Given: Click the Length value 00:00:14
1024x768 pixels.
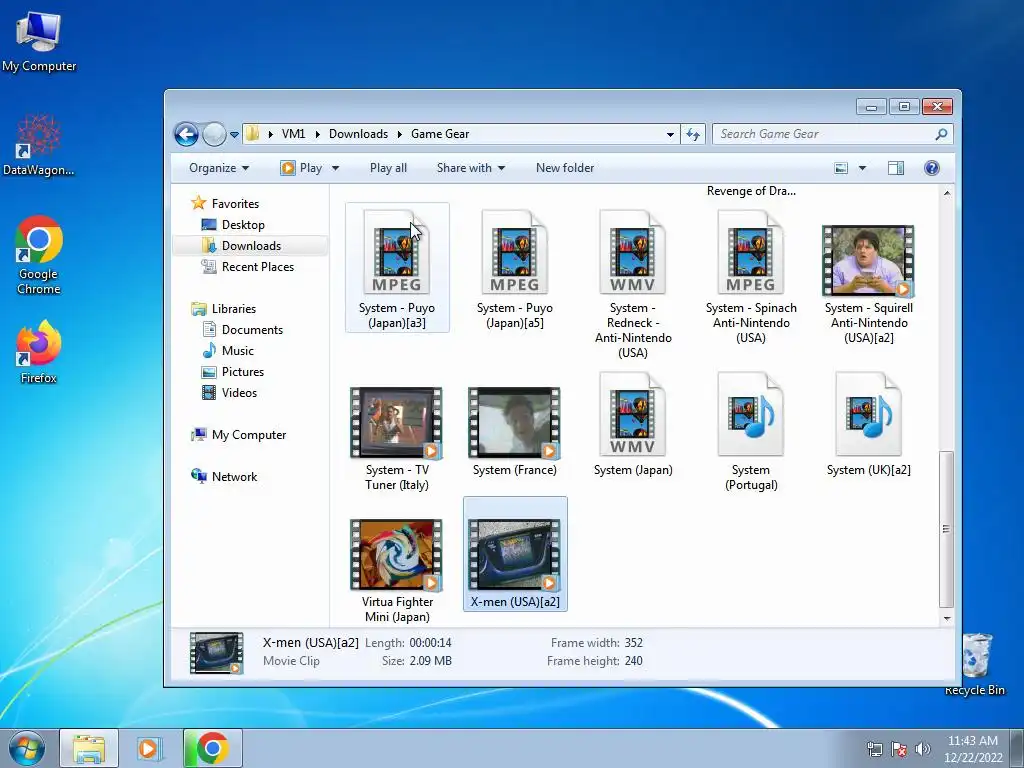Looking at the screenshot, I should pos(430,643).
